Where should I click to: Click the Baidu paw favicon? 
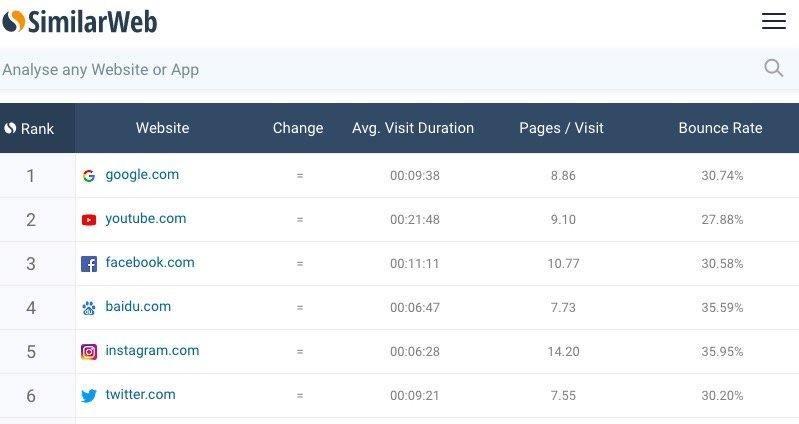[89, 308]
